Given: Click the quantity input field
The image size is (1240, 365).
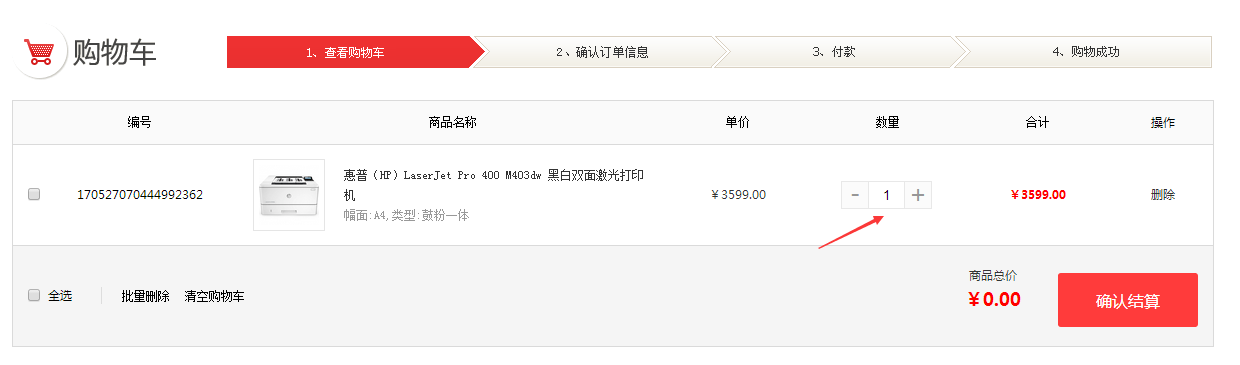Looking at the screenshot, I should (886, 195).
